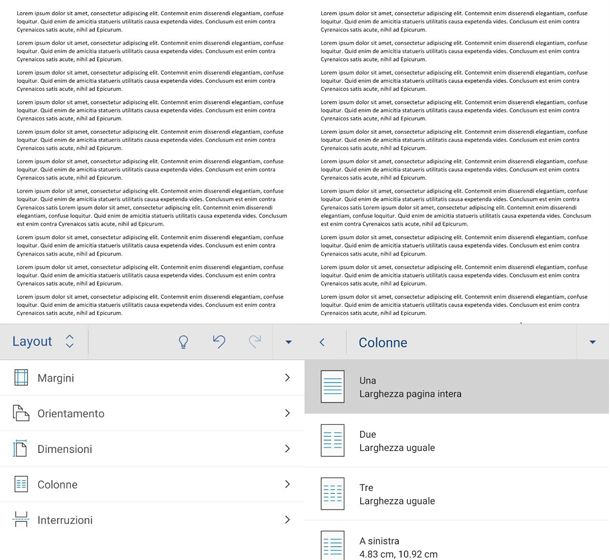Select the Una single column thumbnail
Screen dimensions: 610x560
(333, 386)
